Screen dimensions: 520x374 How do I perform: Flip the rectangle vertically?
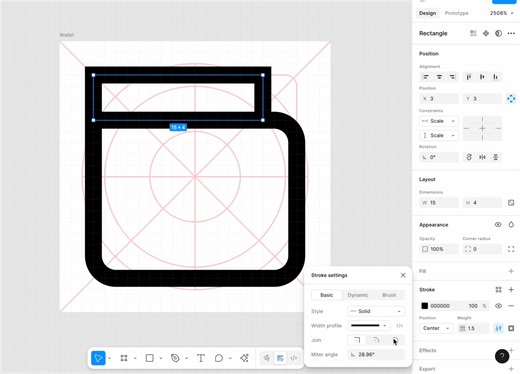(x=496, y=157)
